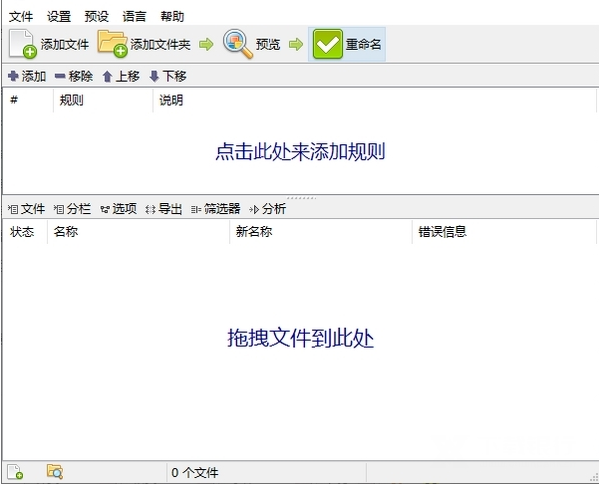Click the green checkmark 重命名 rename icon
Image resolution: width=599 pixels, height=484 pixels.
click(x=327, y=44)
